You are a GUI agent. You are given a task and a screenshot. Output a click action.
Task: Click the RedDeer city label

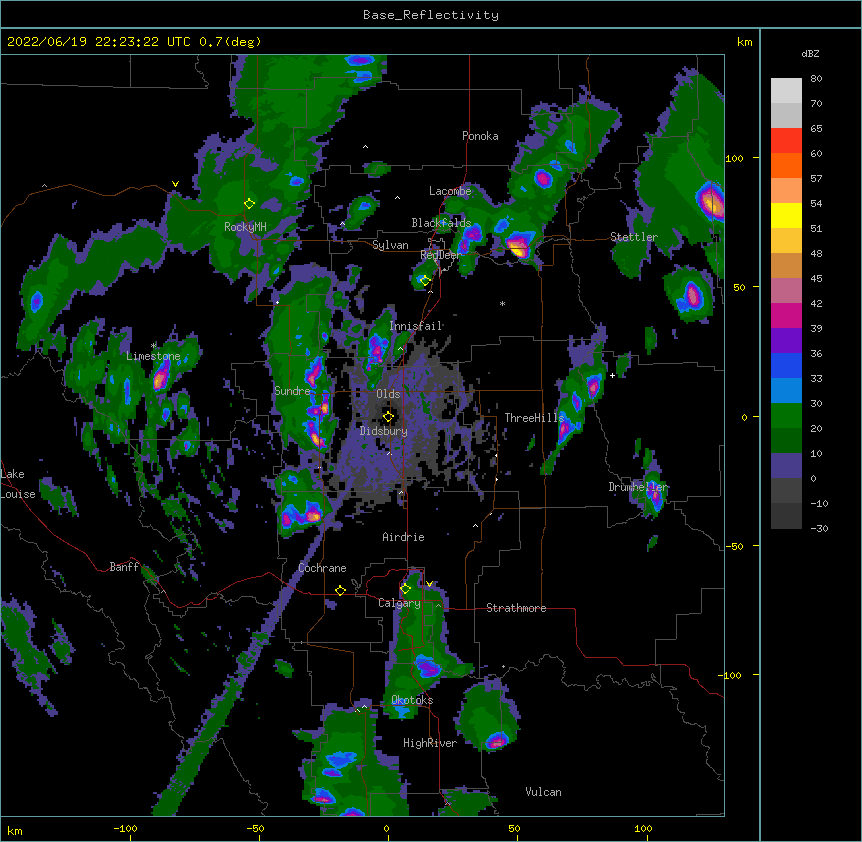click(441, 255)
